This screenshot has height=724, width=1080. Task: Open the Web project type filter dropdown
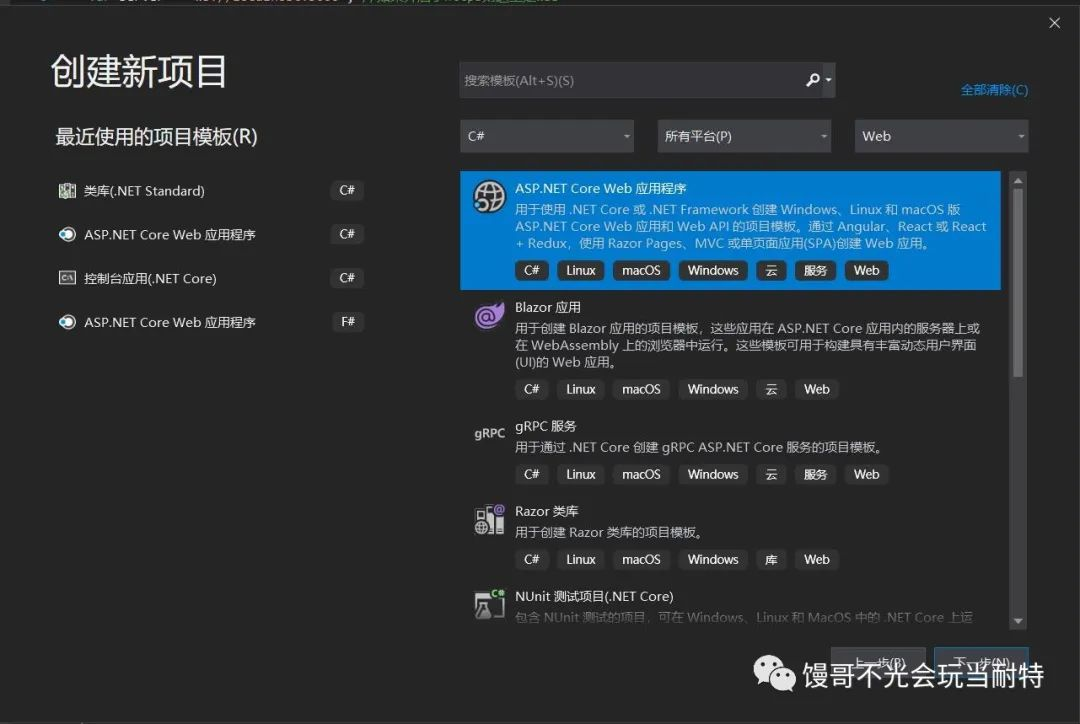[941, 136]
